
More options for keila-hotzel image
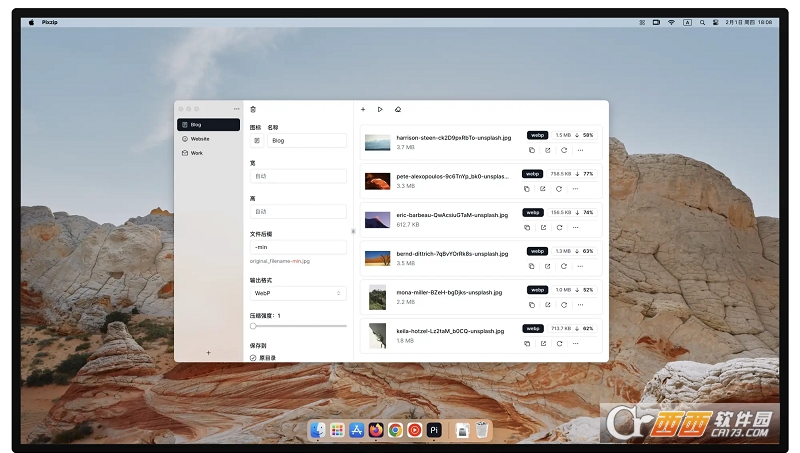(x=576, y=344)
